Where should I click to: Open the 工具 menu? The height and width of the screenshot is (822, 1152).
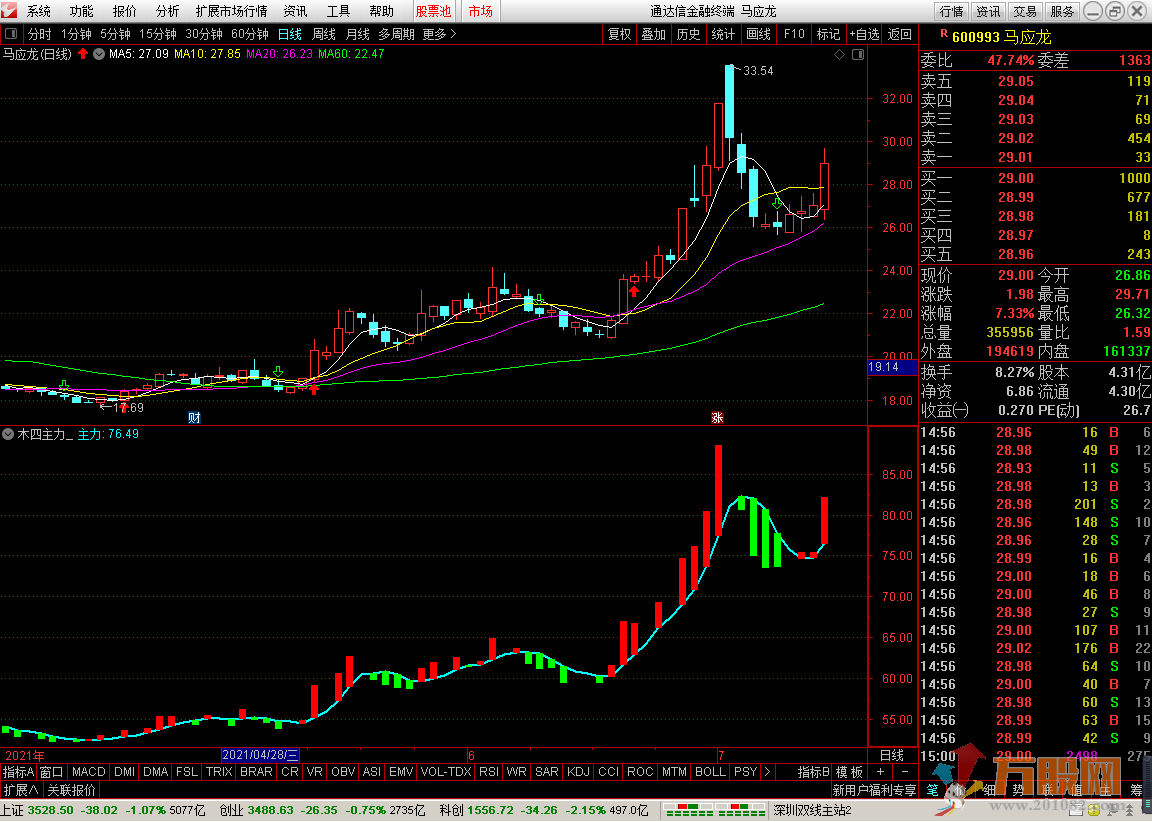(x=338, y=11)
